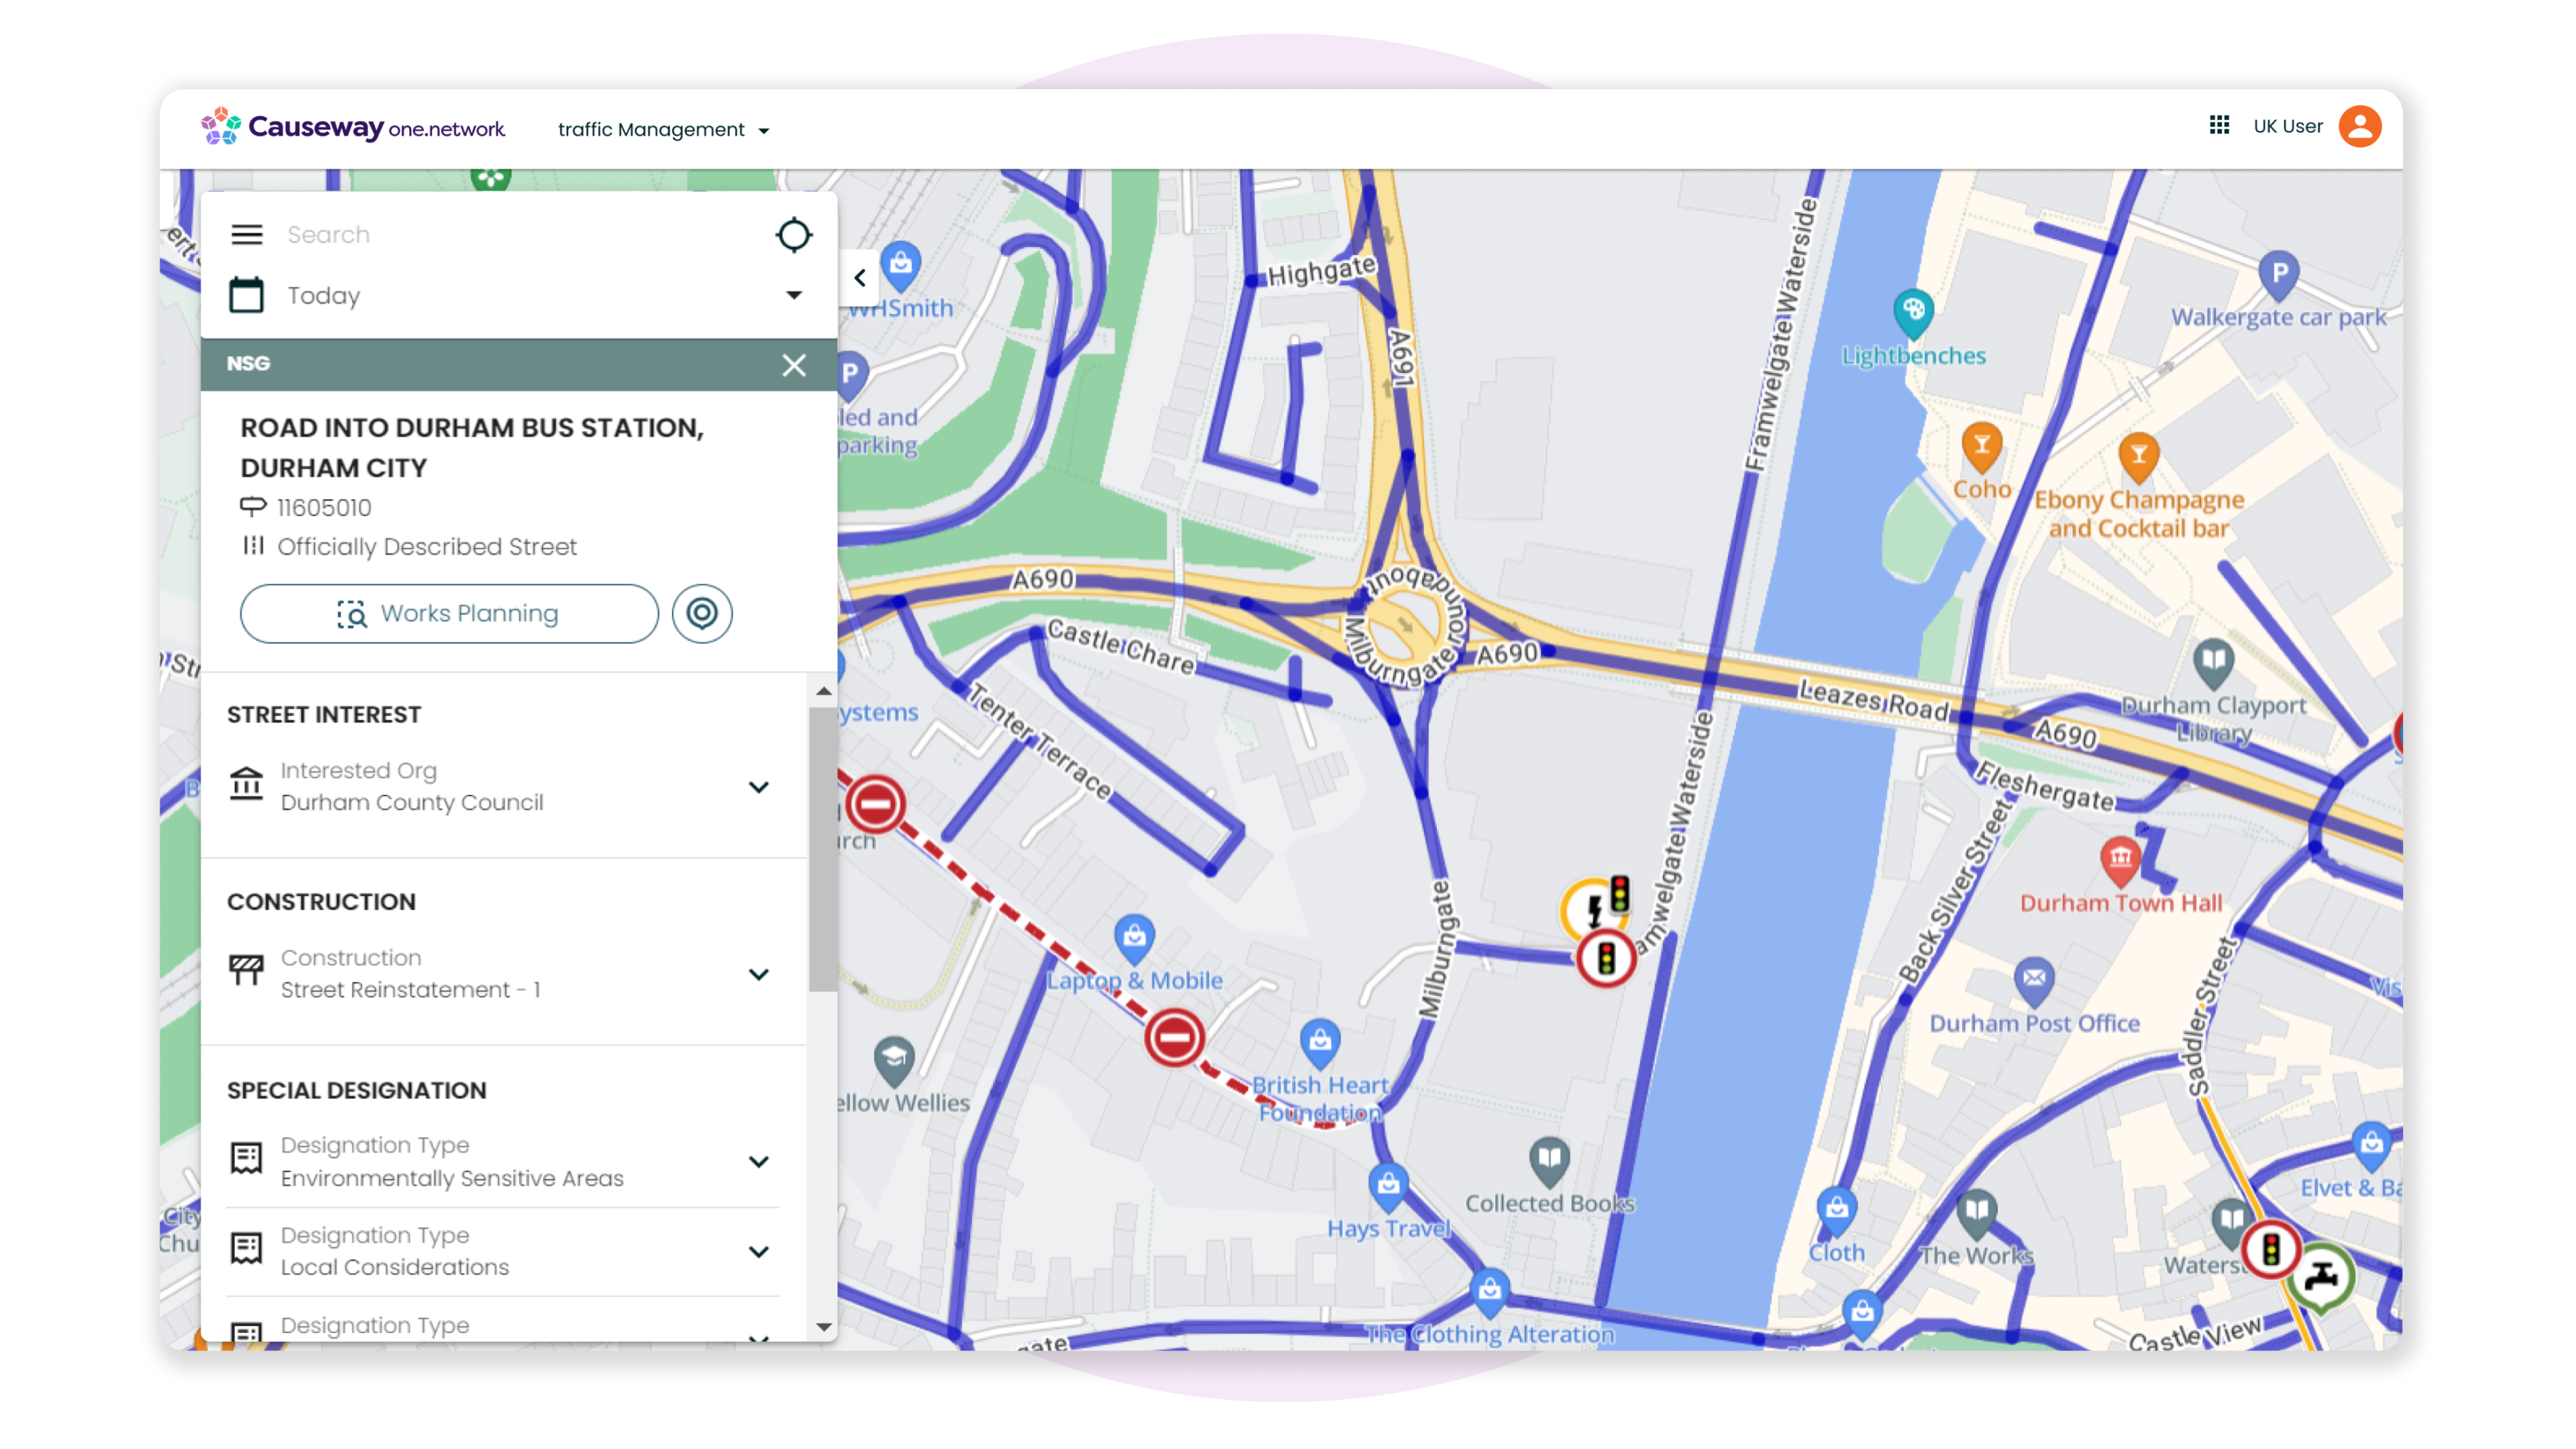Click Officially Described Street text

[427, 547]
